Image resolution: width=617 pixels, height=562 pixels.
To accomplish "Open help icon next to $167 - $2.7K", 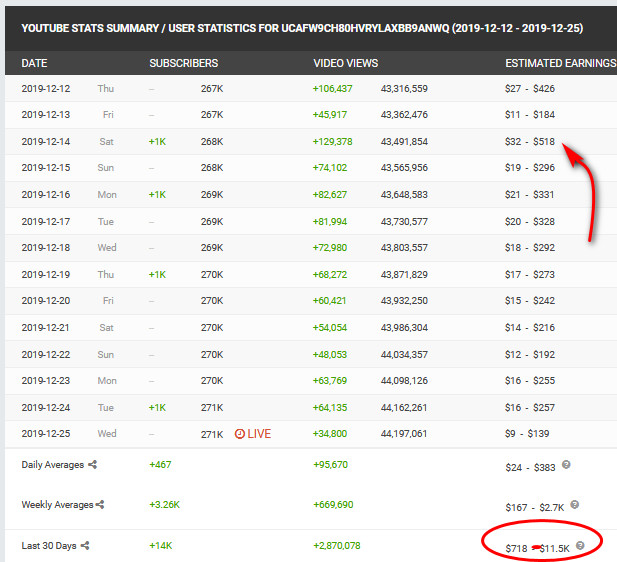I will coord(574,505).
